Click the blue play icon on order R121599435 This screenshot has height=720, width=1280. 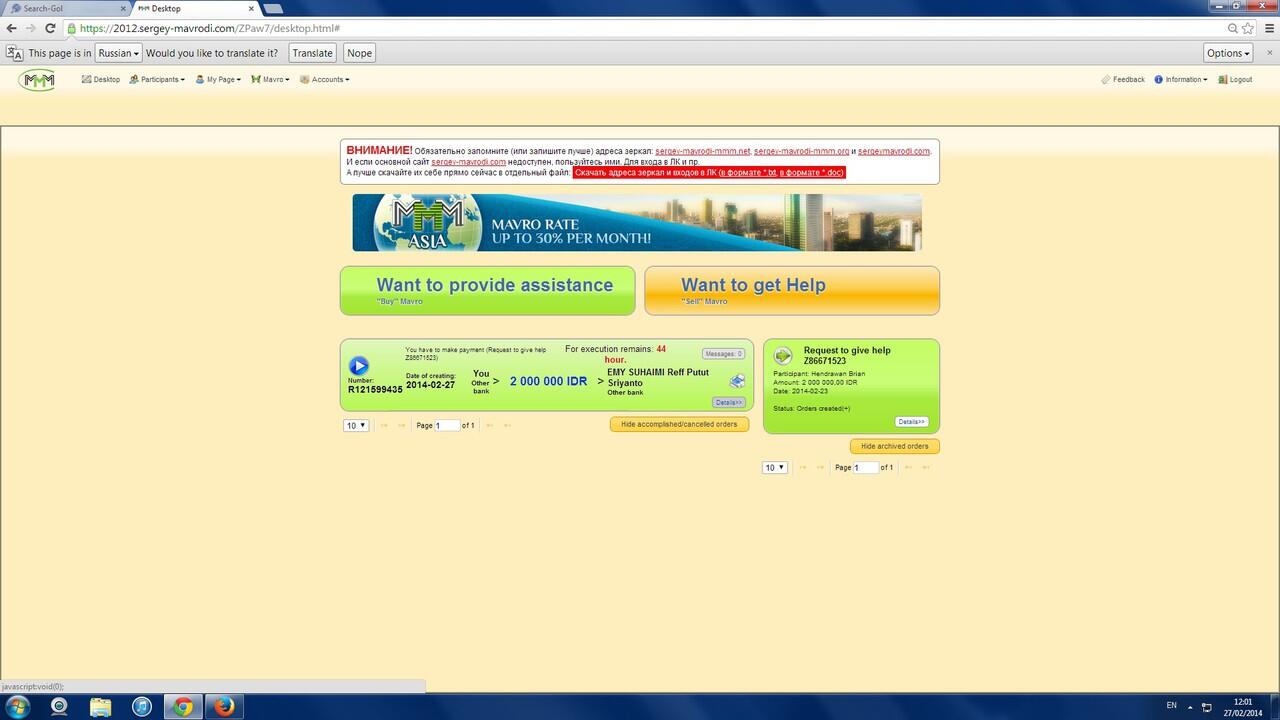point(359,366)
